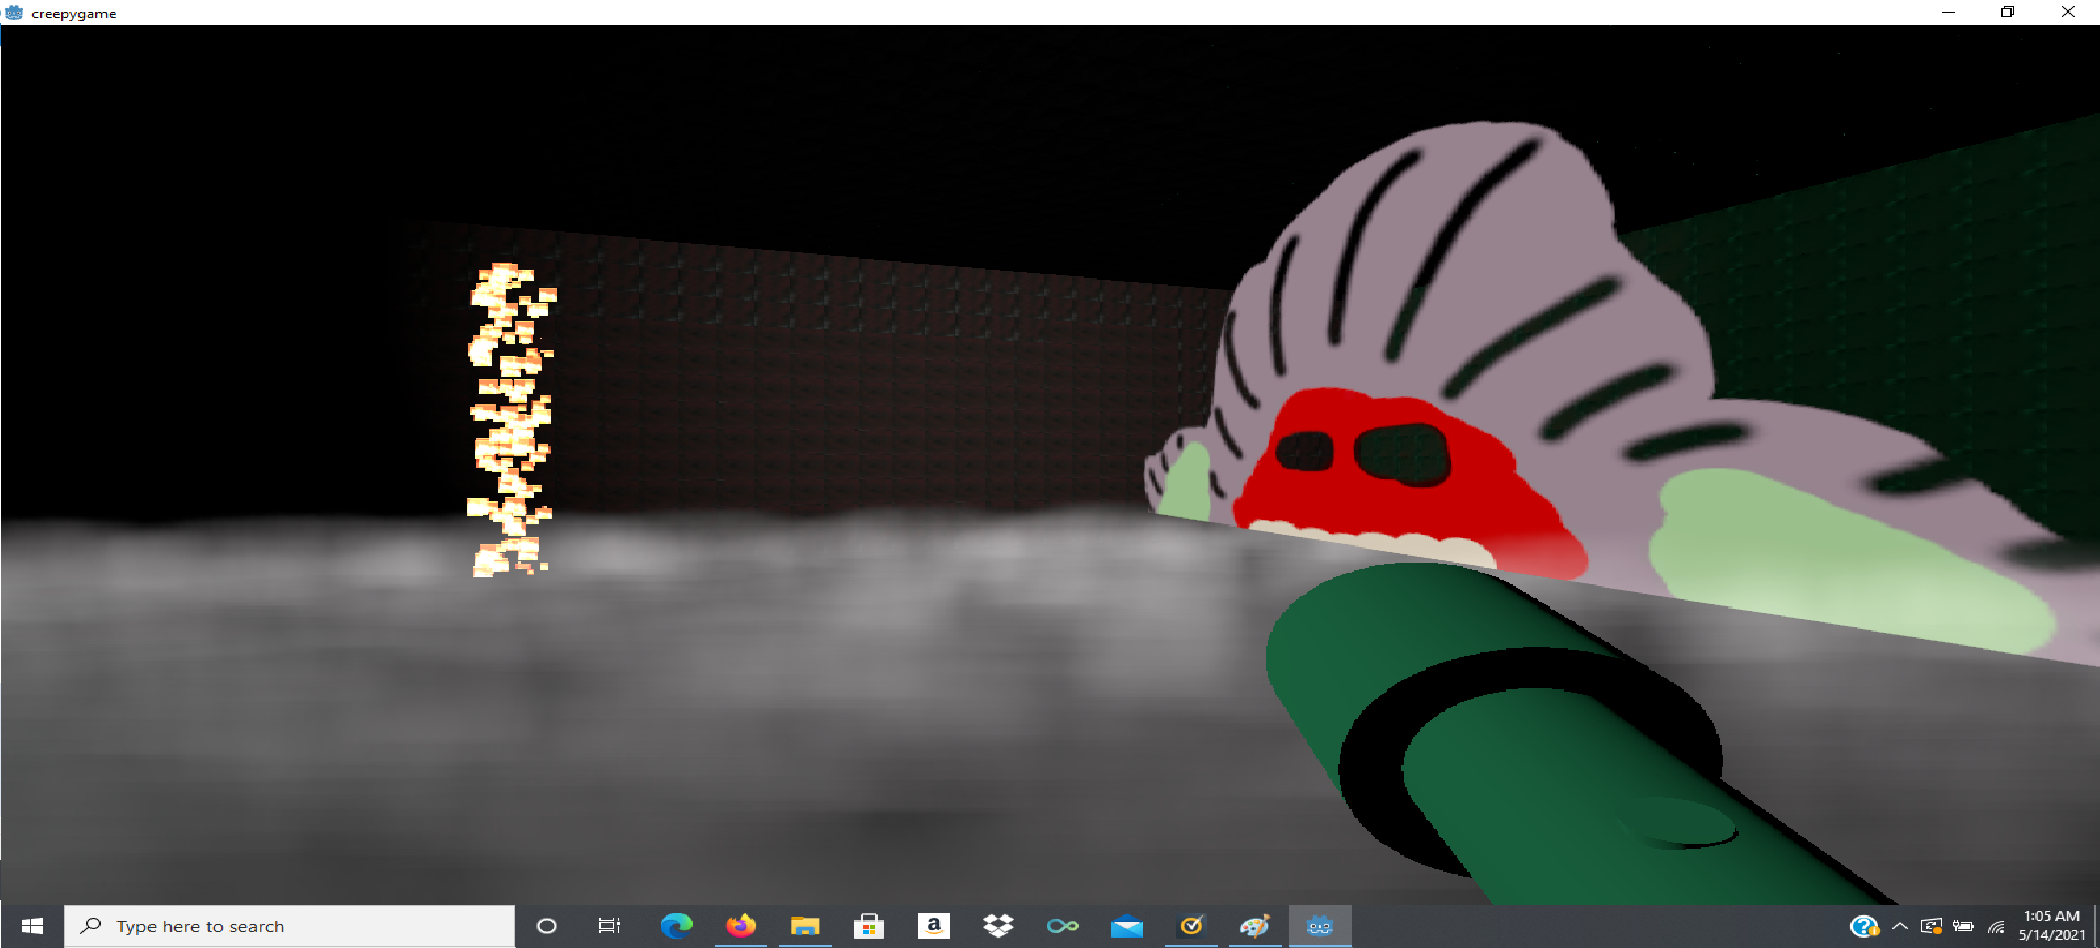Open the Wi-Fi network tray icon
Viewport: 2100px width, 948px height.
tap(1996, 926)
